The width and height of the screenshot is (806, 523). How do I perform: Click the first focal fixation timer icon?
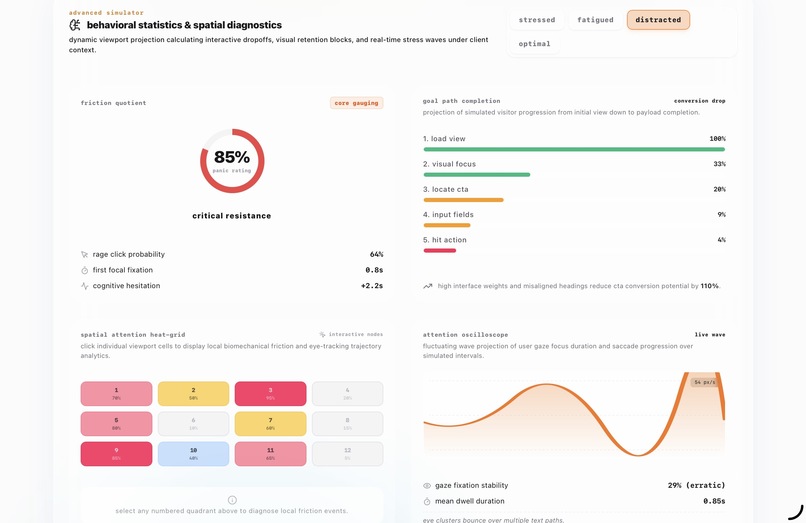(x=84, y=270)
